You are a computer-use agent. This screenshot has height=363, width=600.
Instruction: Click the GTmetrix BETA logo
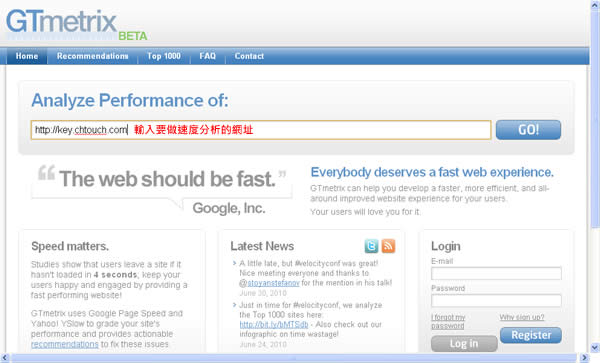(x=77, y=24)
